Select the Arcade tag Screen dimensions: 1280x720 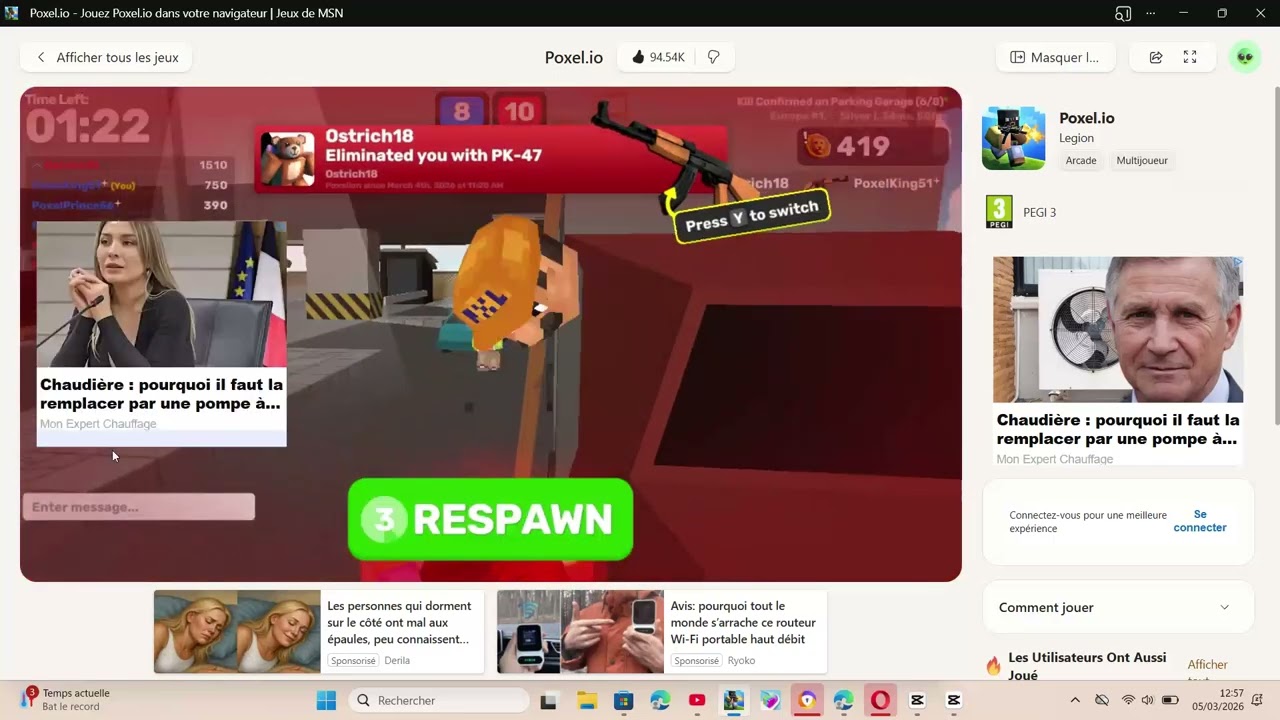click(x=1081, y=160)
